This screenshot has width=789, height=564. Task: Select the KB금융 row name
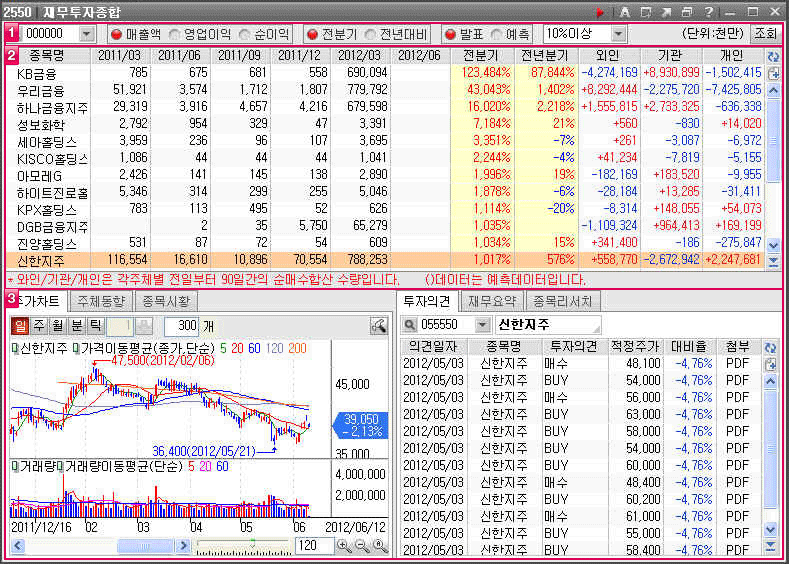coord(36,74)
